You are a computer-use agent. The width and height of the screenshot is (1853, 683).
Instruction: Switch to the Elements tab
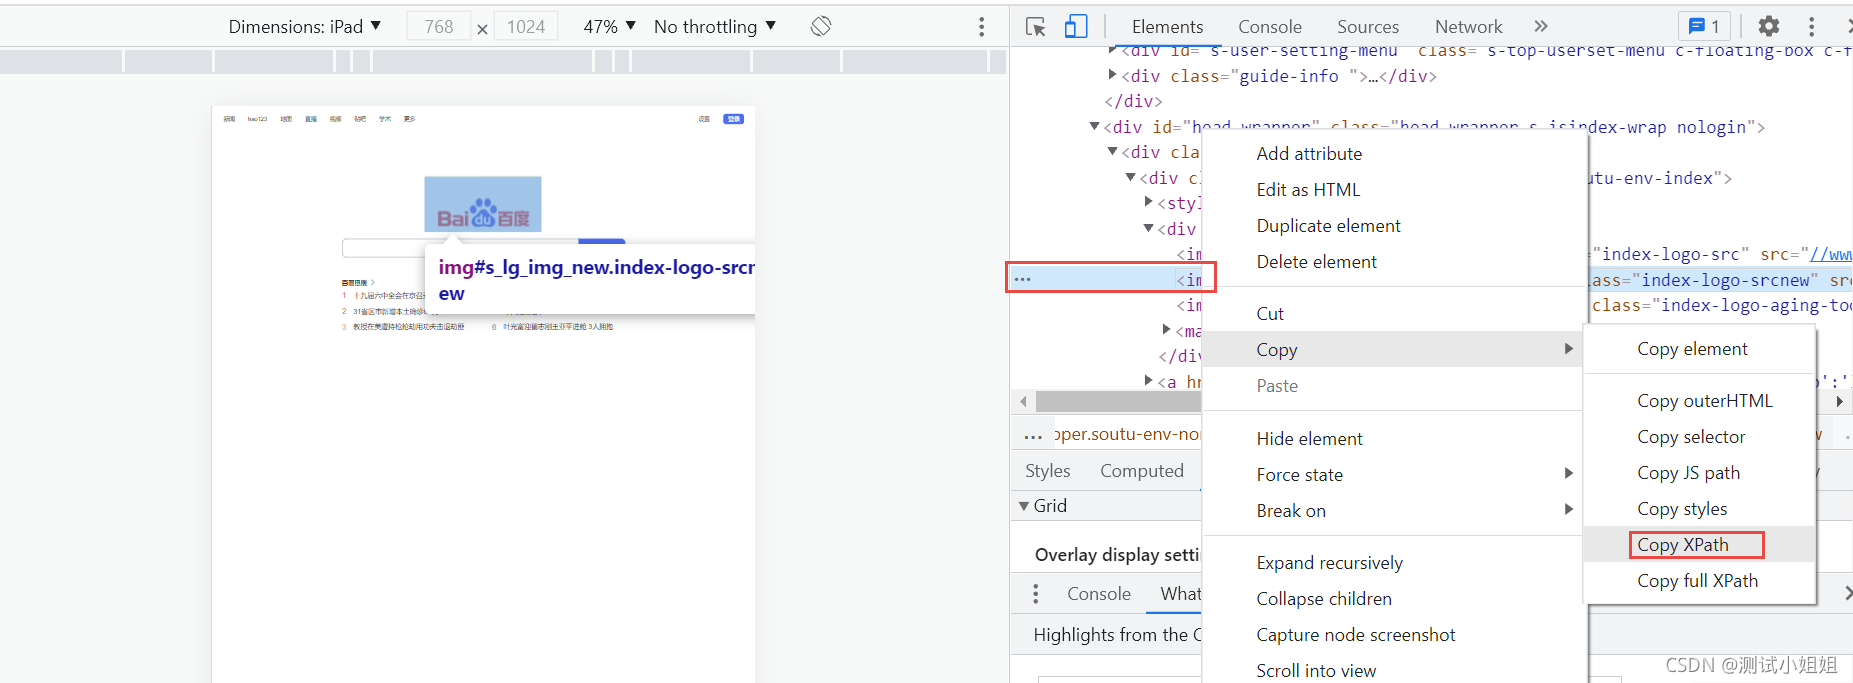pyautogui.click(x=1167, y=27)
